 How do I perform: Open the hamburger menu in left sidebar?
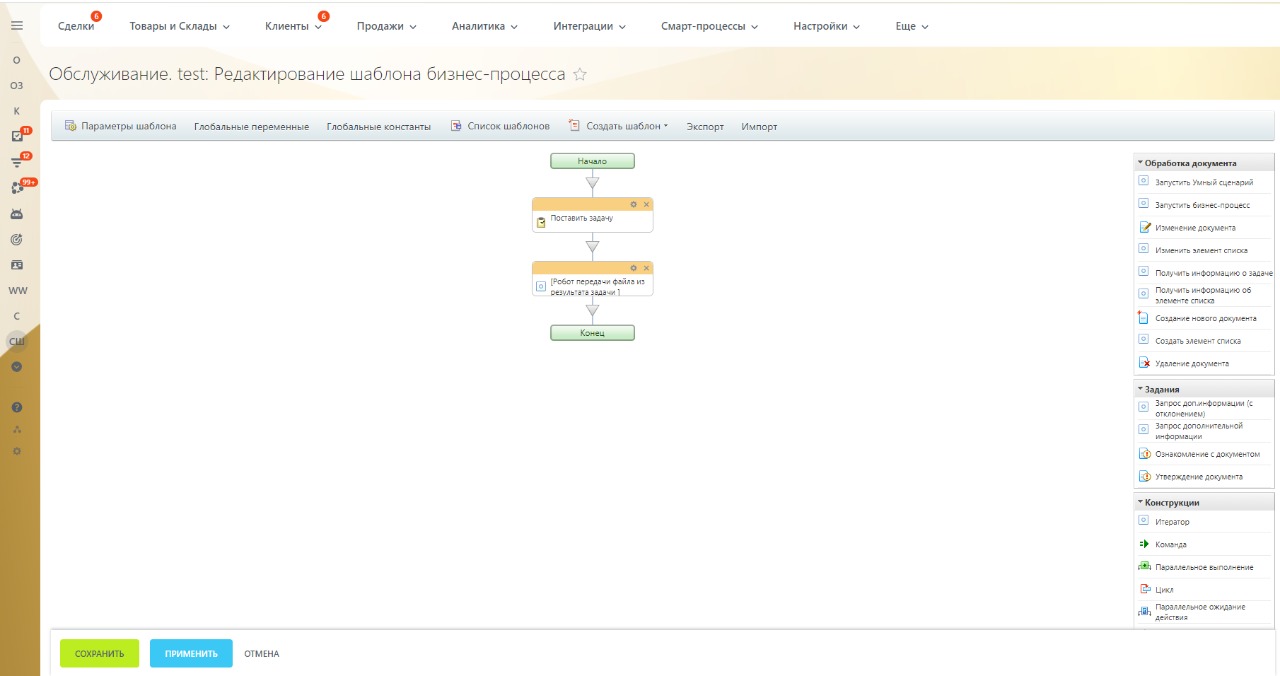point(16,26)
